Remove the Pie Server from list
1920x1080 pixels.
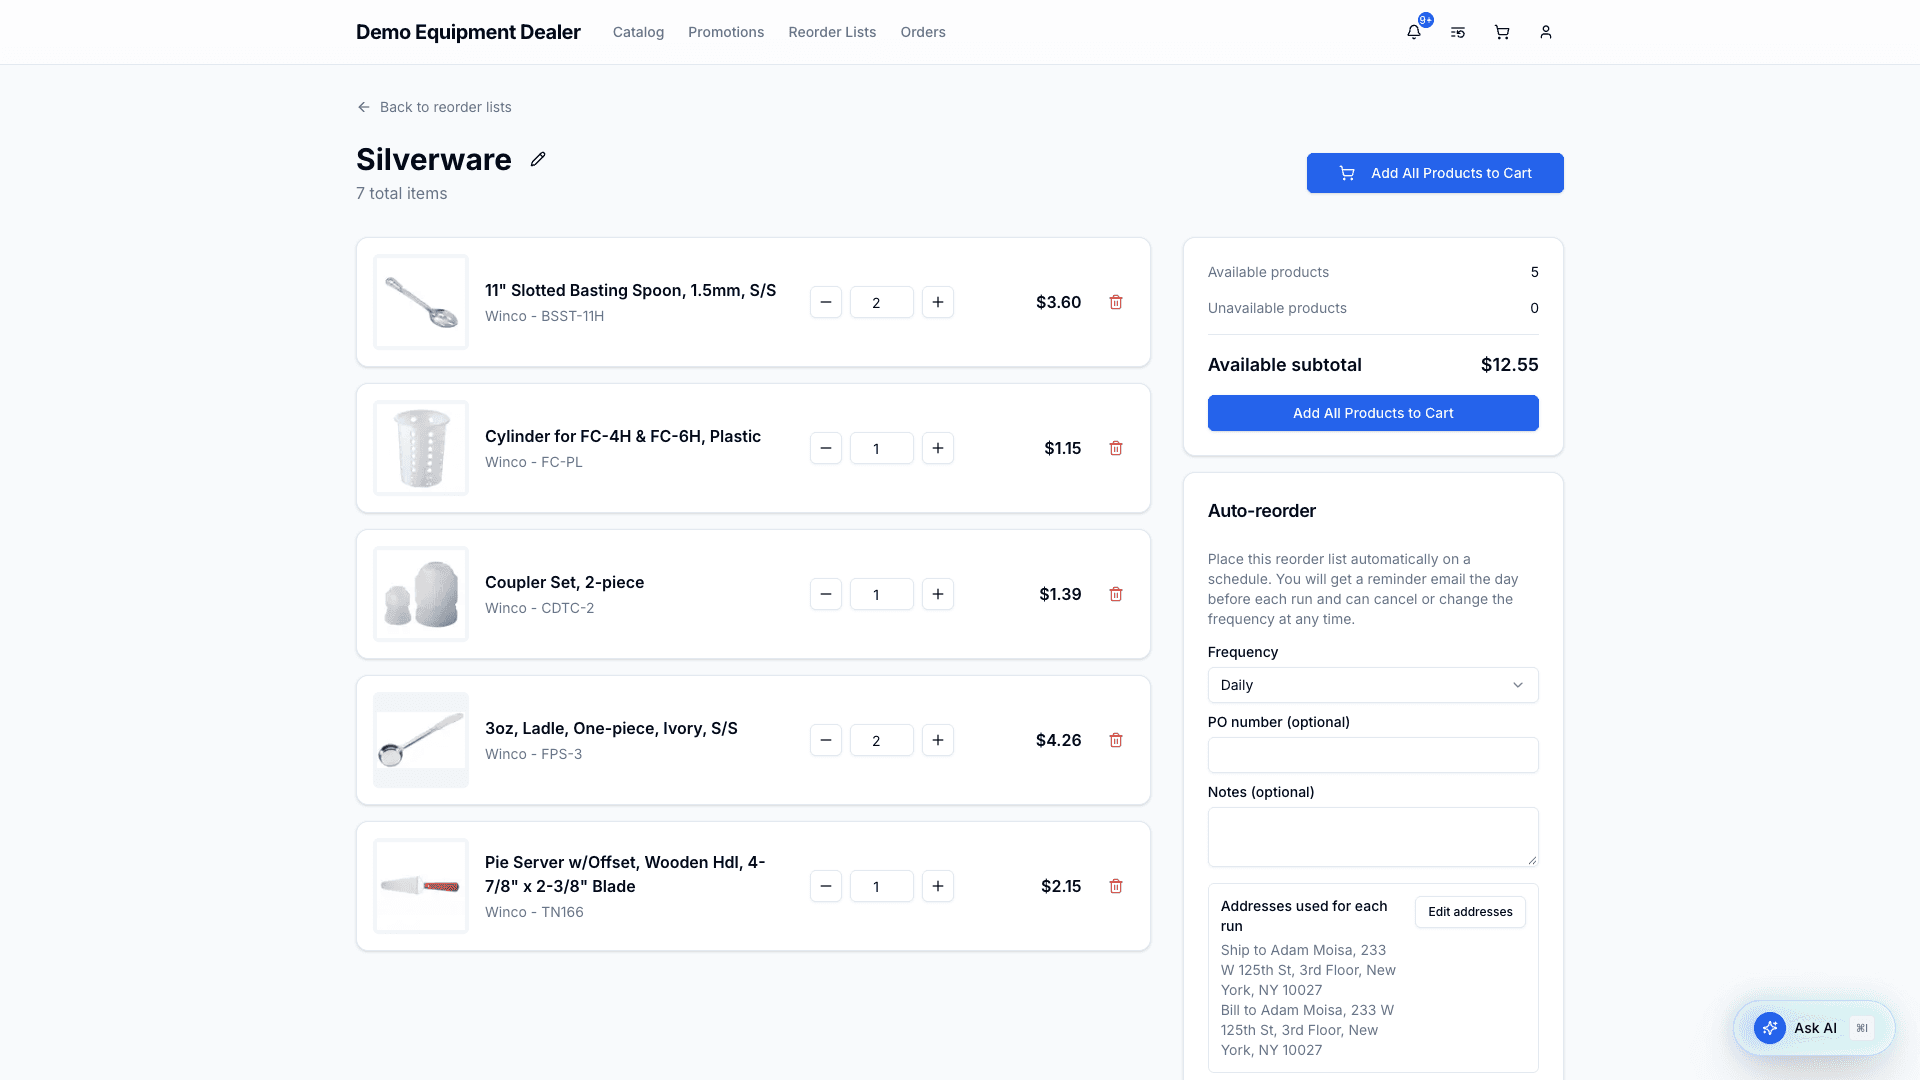click(x=1116, y=886)
